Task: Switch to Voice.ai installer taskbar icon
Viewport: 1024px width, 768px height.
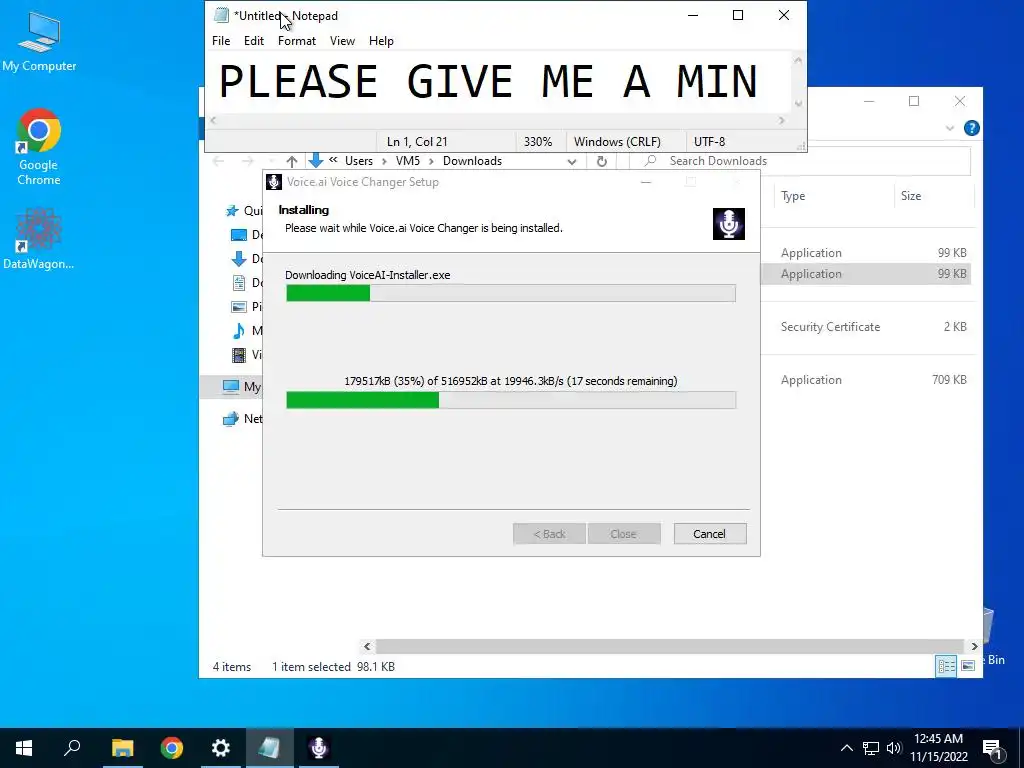Action: click(x=319, y=748)
